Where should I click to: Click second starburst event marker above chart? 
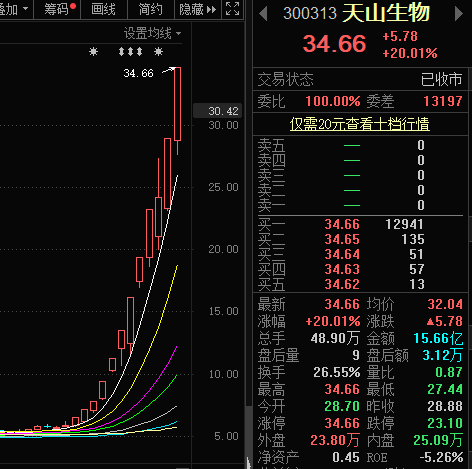[x=158, y=52]
